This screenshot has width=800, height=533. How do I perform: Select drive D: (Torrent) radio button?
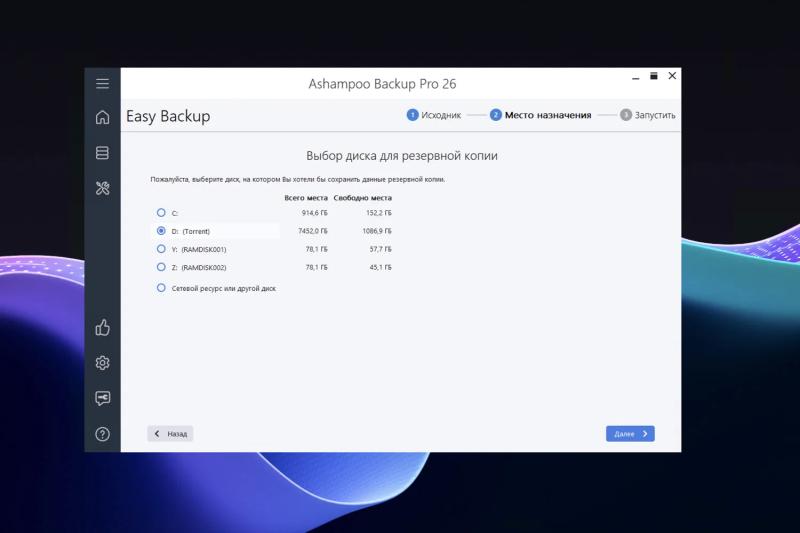coord(161,231)
